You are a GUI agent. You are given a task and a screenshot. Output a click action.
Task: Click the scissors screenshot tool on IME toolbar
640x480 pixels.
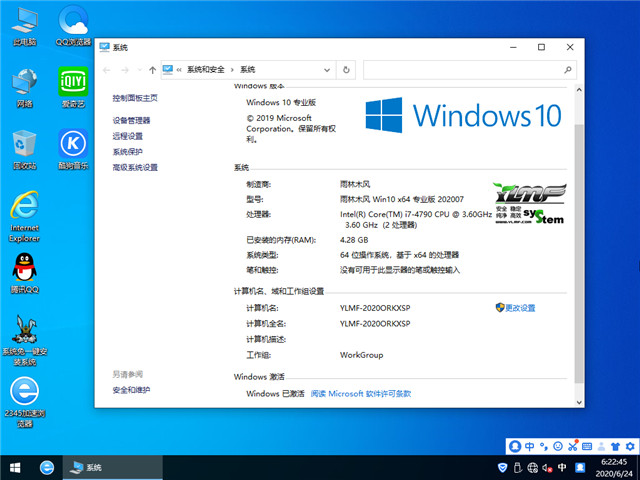[573, 446]
